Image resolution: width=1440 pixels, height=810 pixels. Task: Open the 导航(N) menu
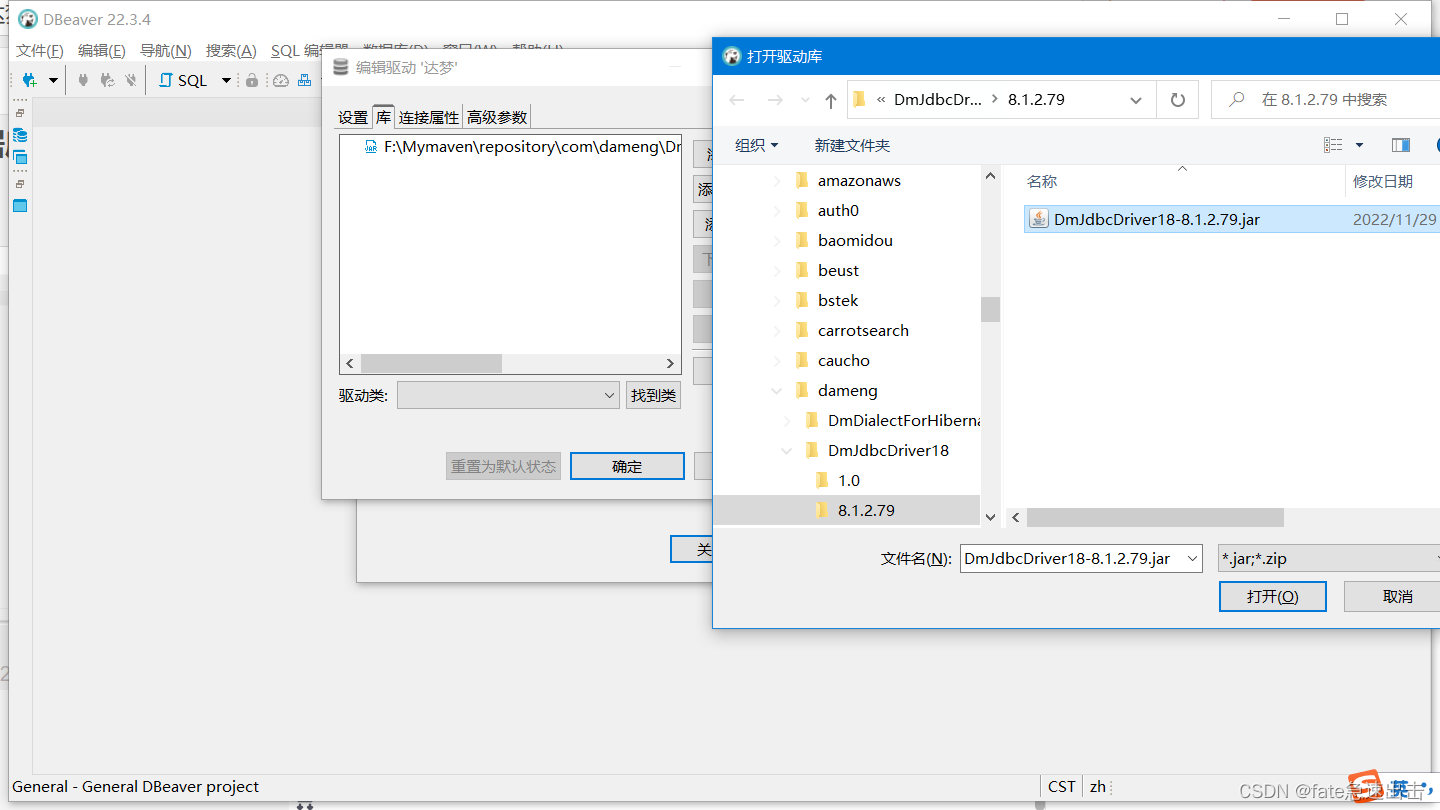(166, 51)
